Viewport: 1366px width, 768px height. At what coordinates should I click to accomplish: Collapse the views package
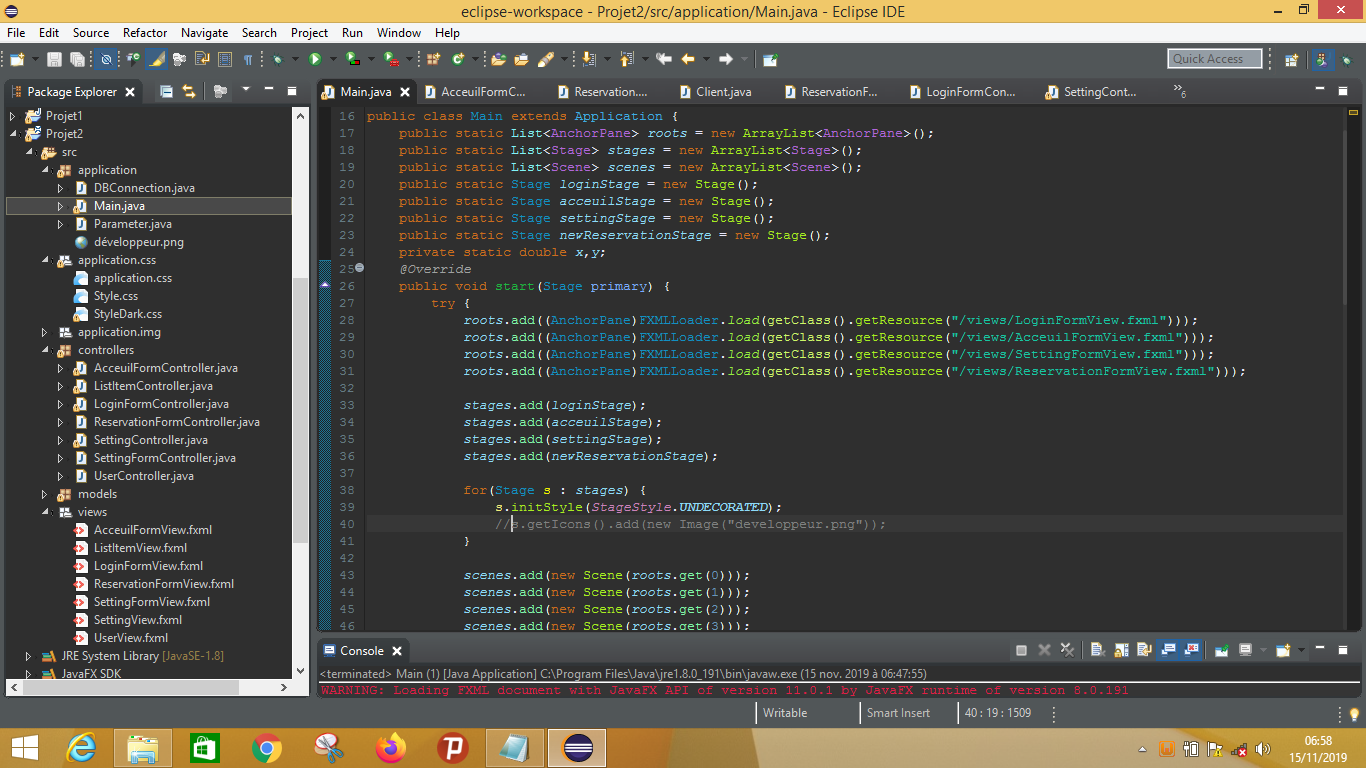coord(45,512)
